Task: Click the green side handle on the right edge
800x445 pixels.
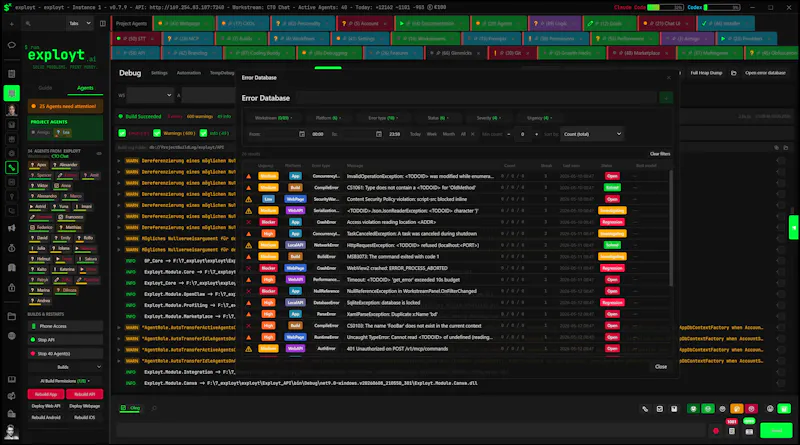Action: (793, 227)
